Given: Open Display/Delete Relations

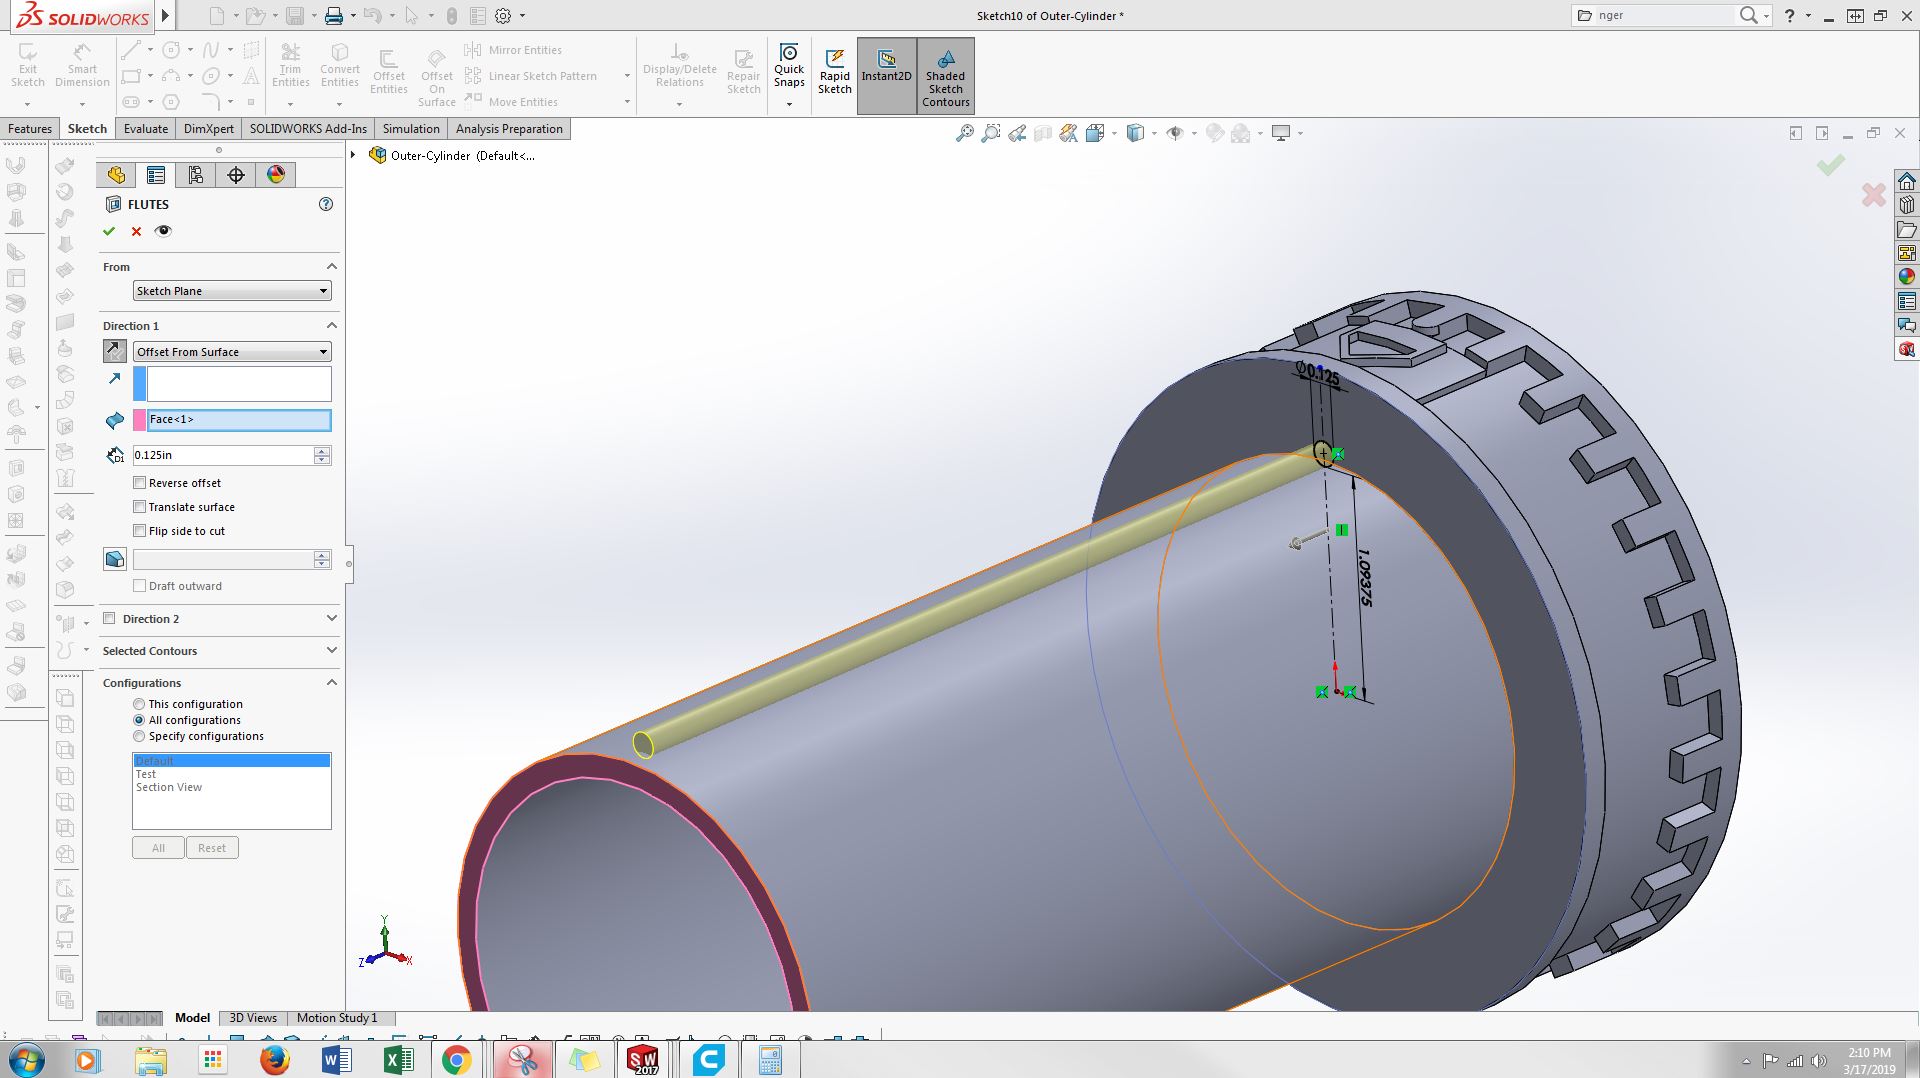Looking at the screenshot, I should tap(680, 66).
